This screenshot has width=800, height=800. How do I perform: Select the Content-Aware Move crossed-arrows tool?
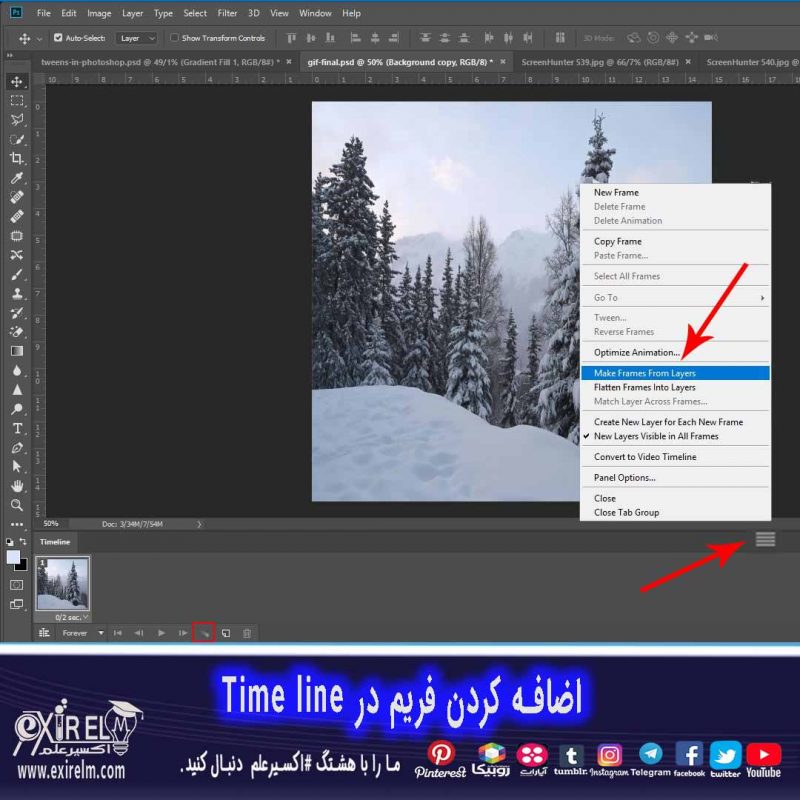point(17,255)
